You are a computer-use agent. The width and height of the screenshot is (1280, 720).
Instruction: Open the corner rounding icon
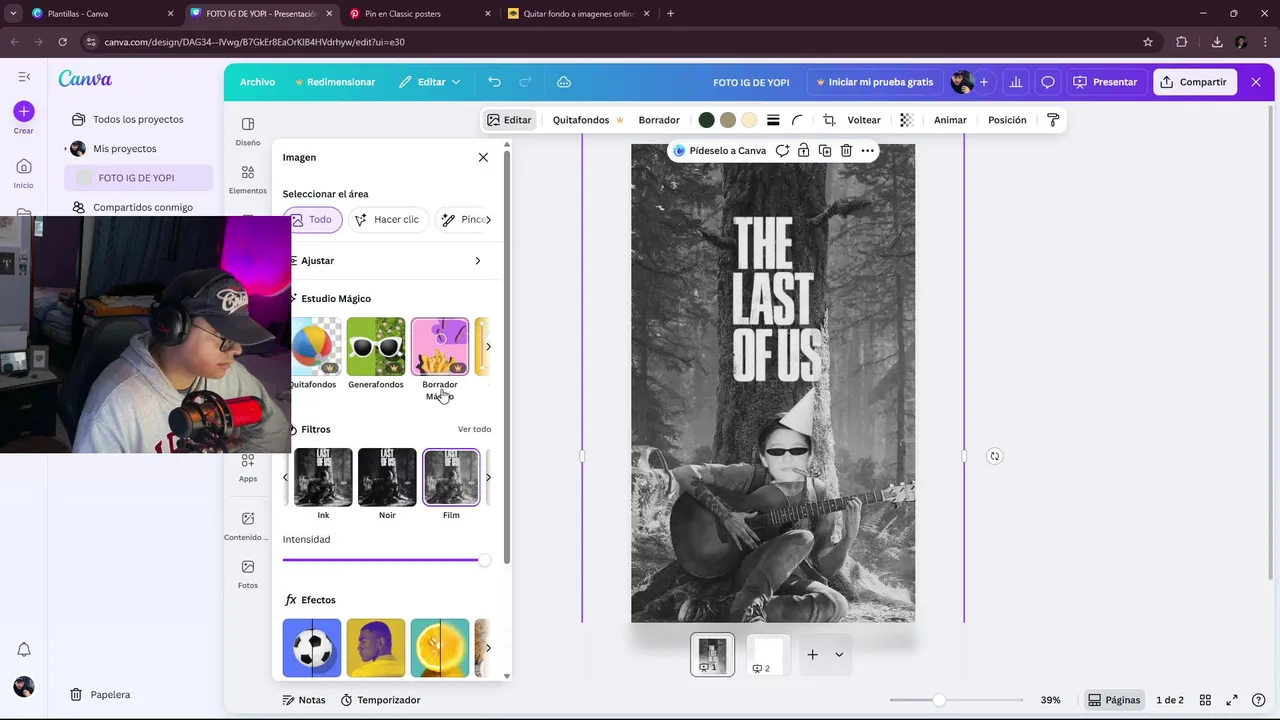(798, 120)
